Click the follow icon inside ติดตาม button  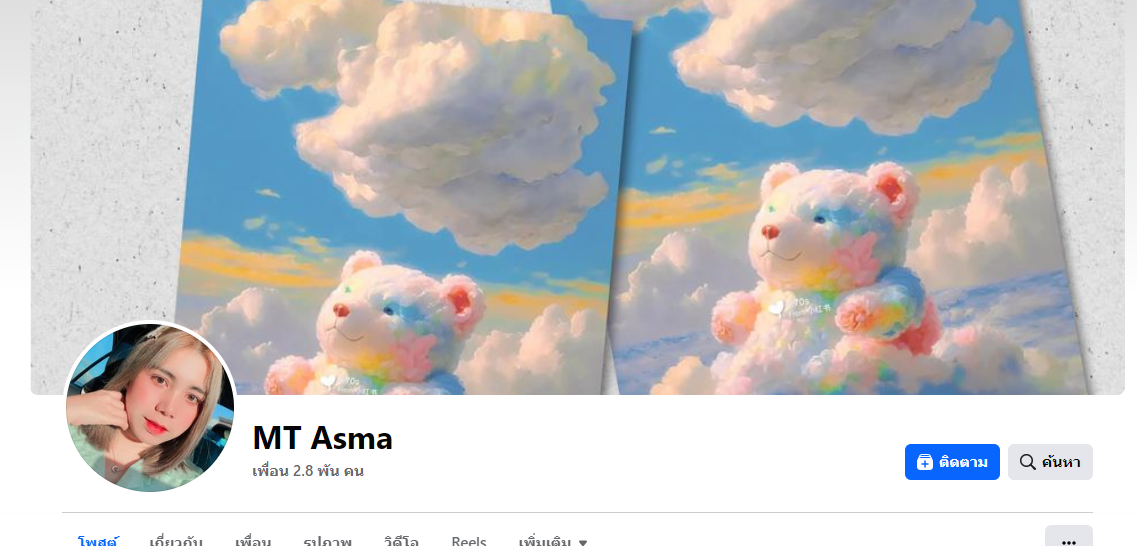[x=925, y=462]
